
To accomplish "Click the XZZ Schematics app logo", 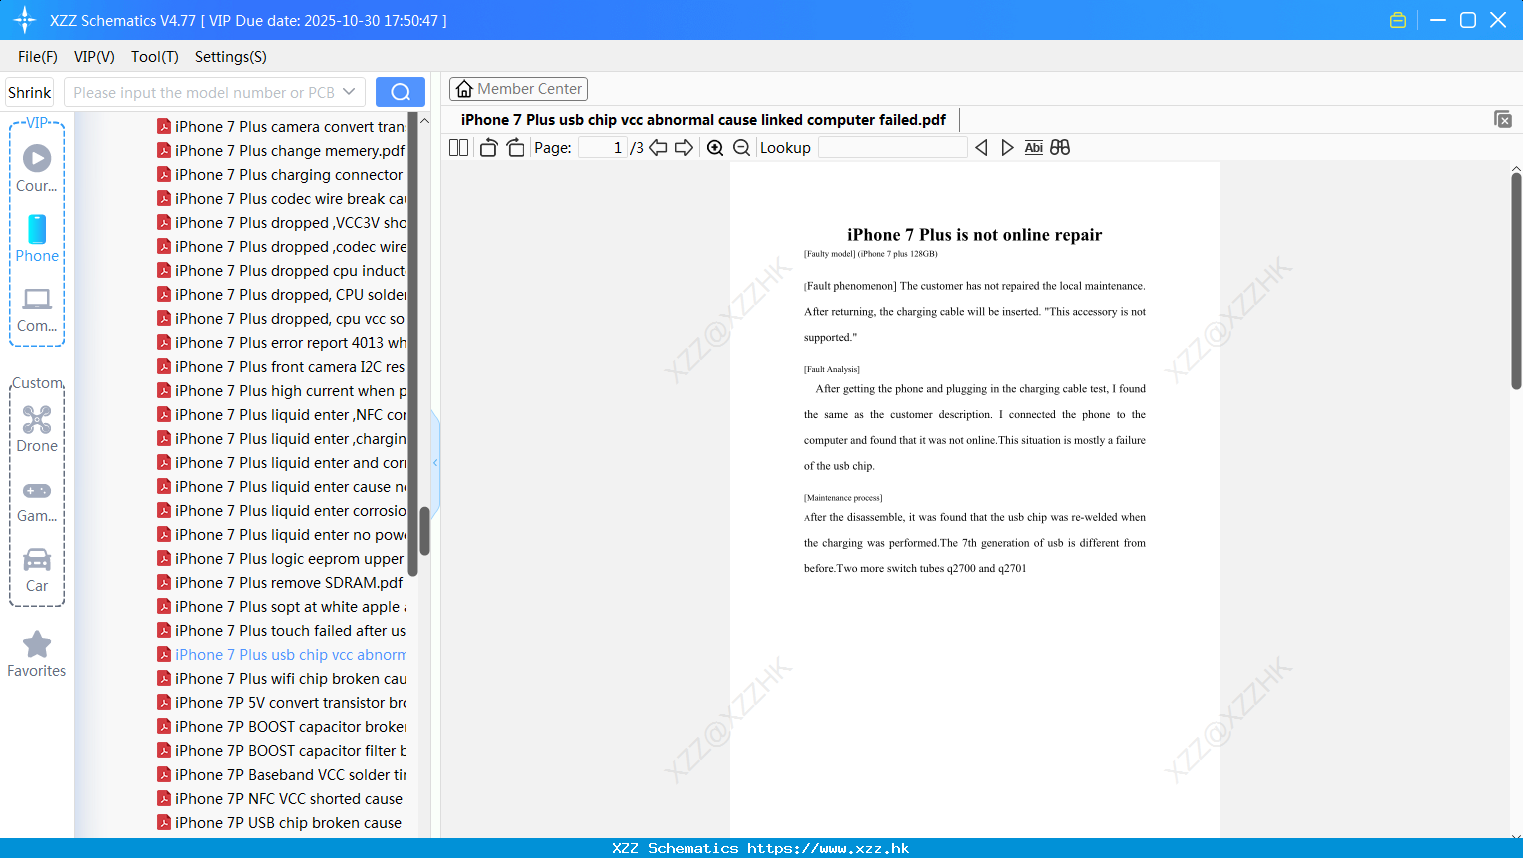I will (25, 20).
